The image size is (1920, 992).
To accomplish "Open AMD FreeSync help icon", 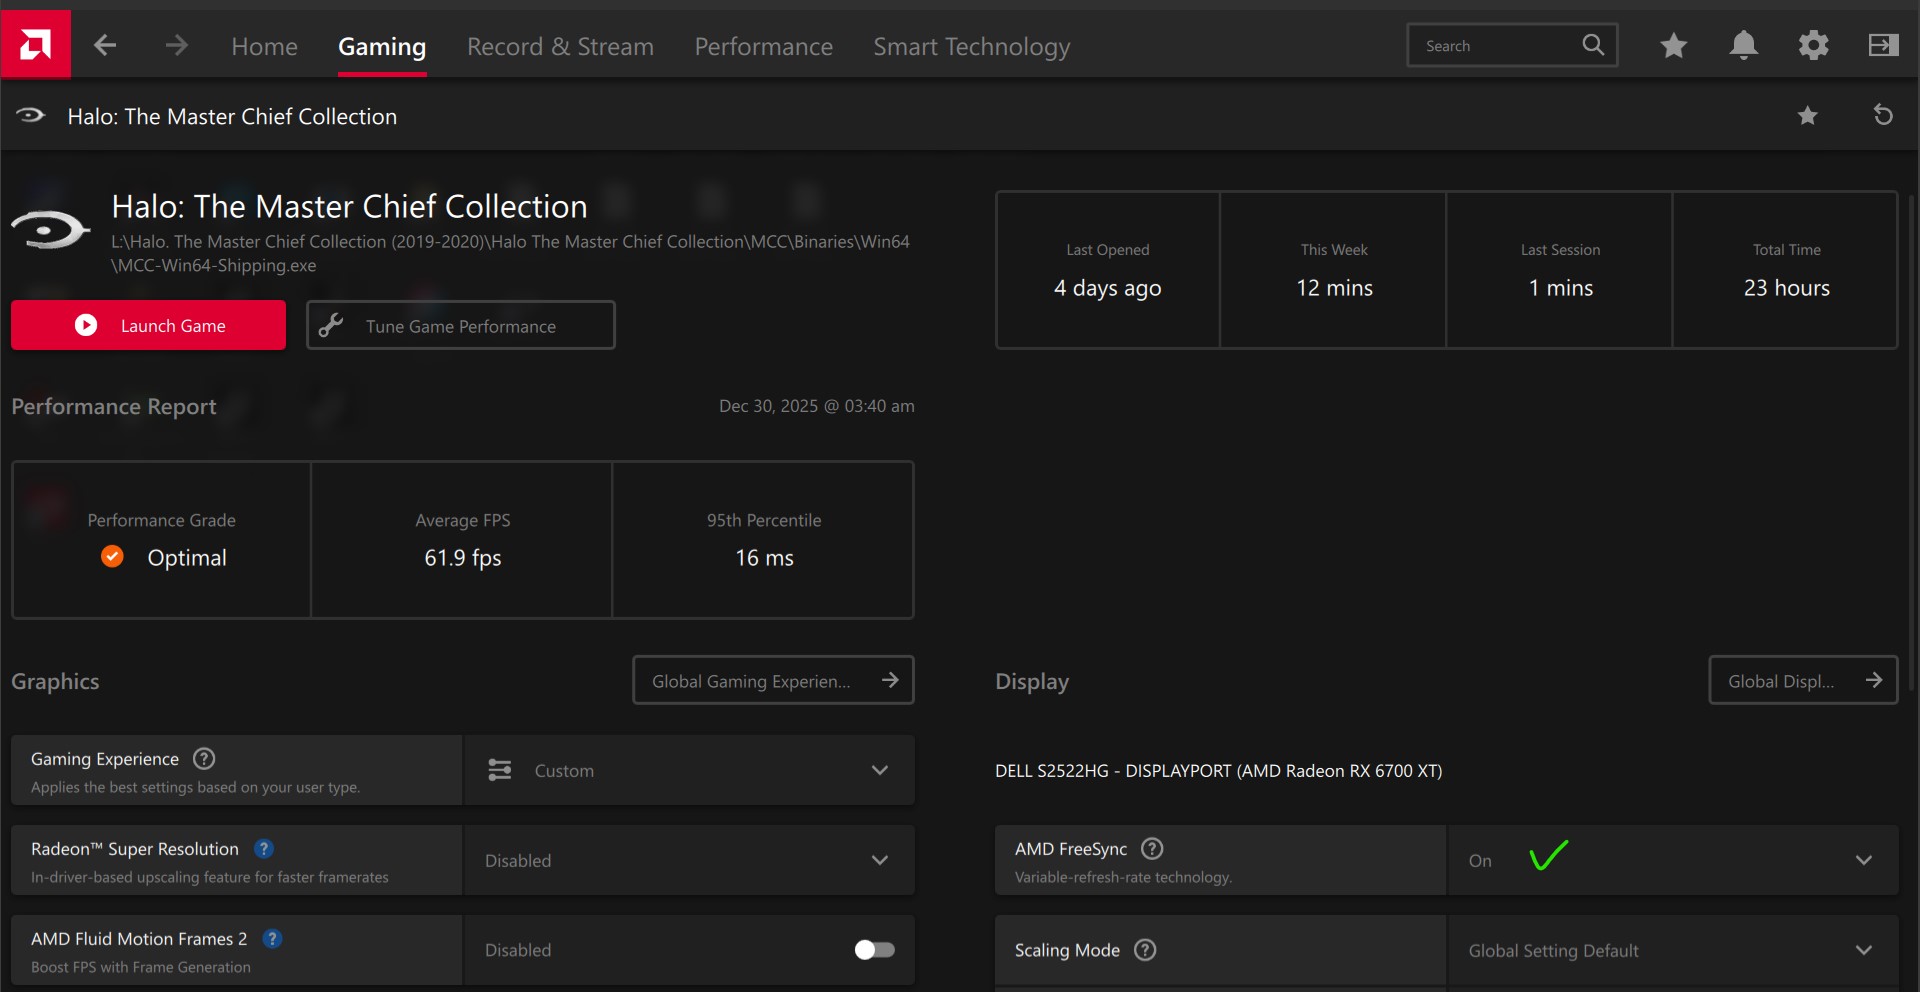I will click(1152, 849).
